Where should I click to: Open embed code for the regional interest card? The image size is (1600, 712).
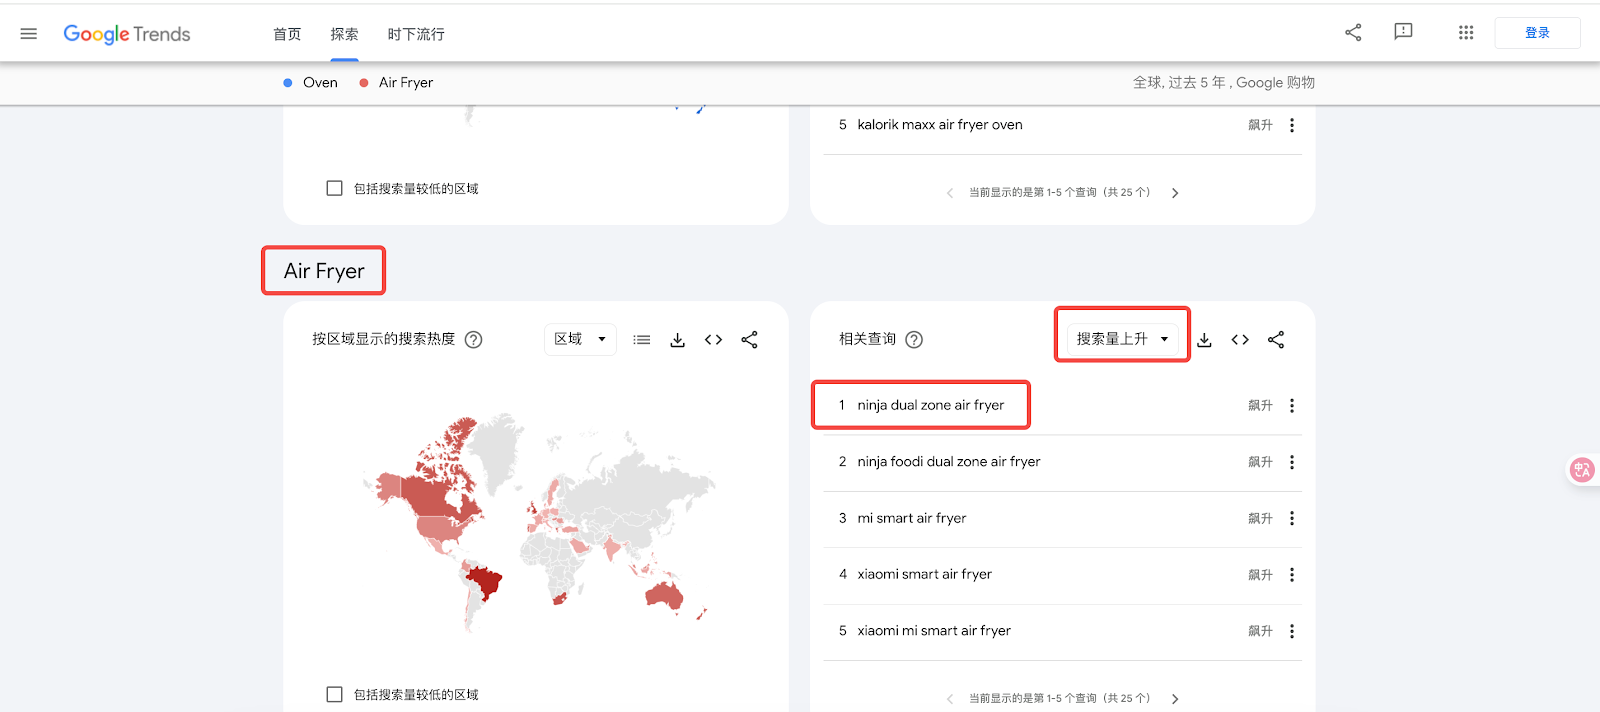point(713,340)
